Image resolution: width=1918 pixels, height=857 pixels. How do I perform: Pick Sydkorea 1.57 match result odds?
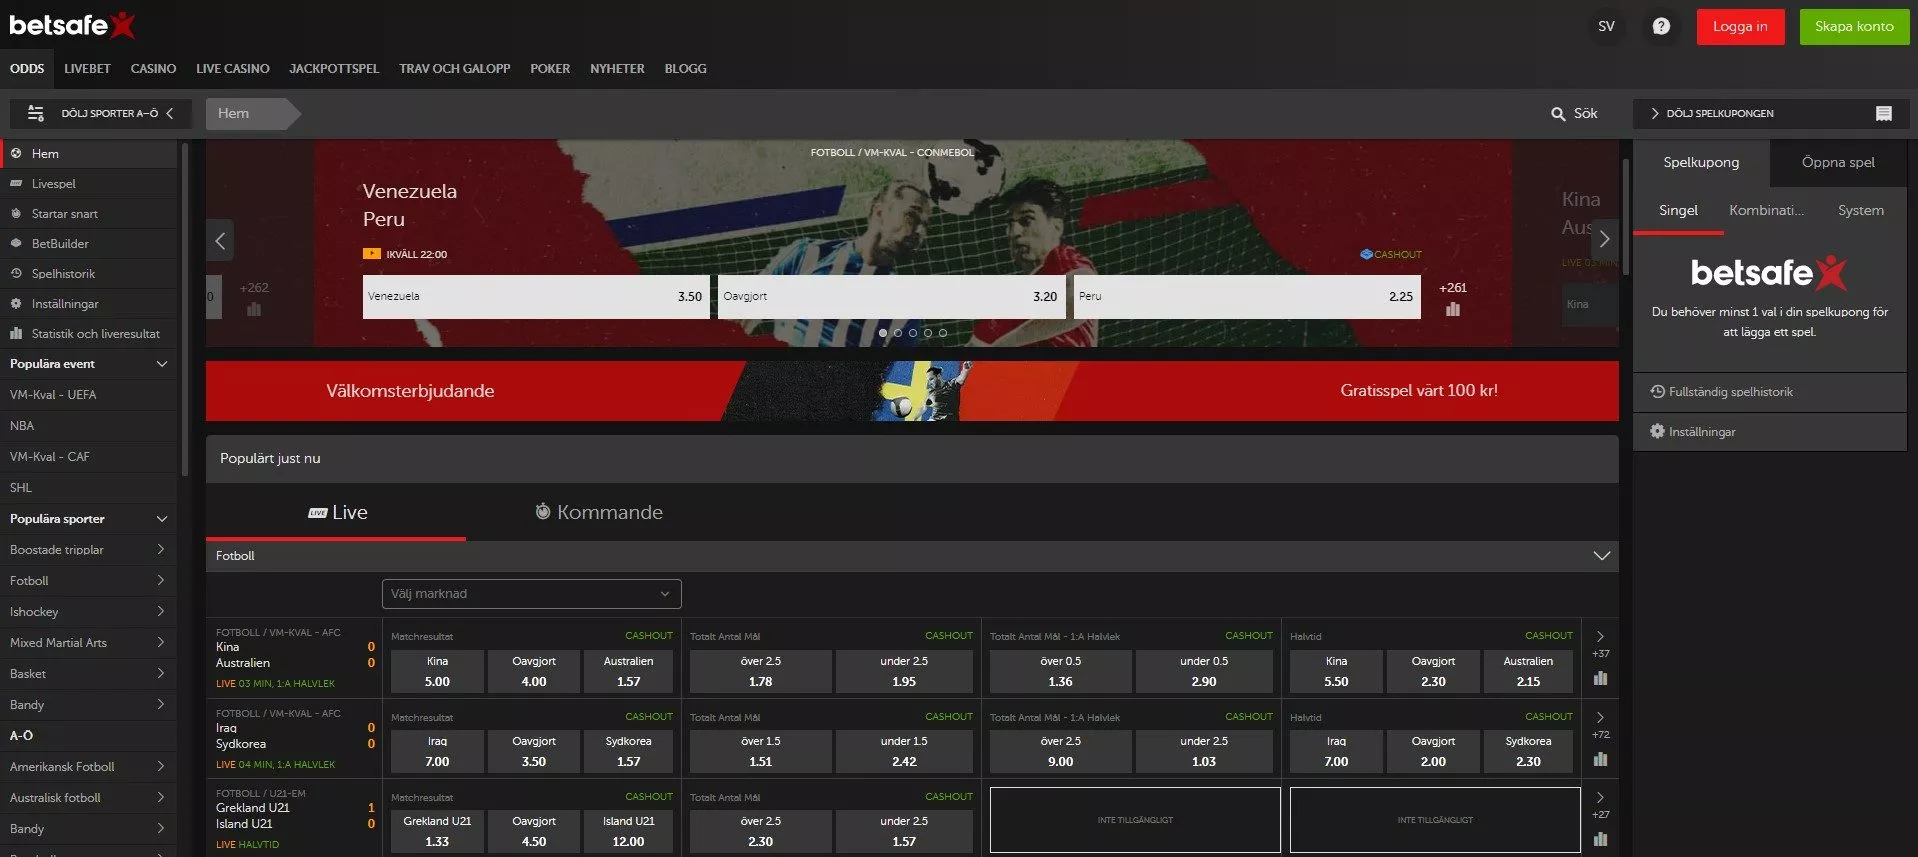pyautogui.click(x=628, y=752)
